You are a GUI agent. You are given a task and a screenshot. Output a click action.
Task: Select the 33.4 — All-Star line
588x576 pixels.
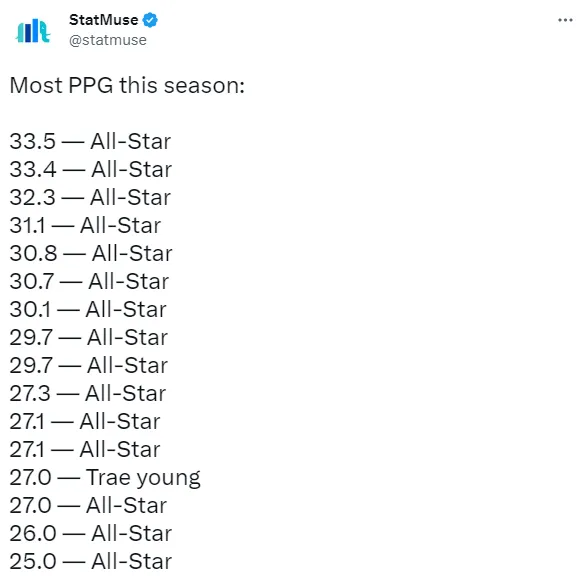tap(91, 169)
